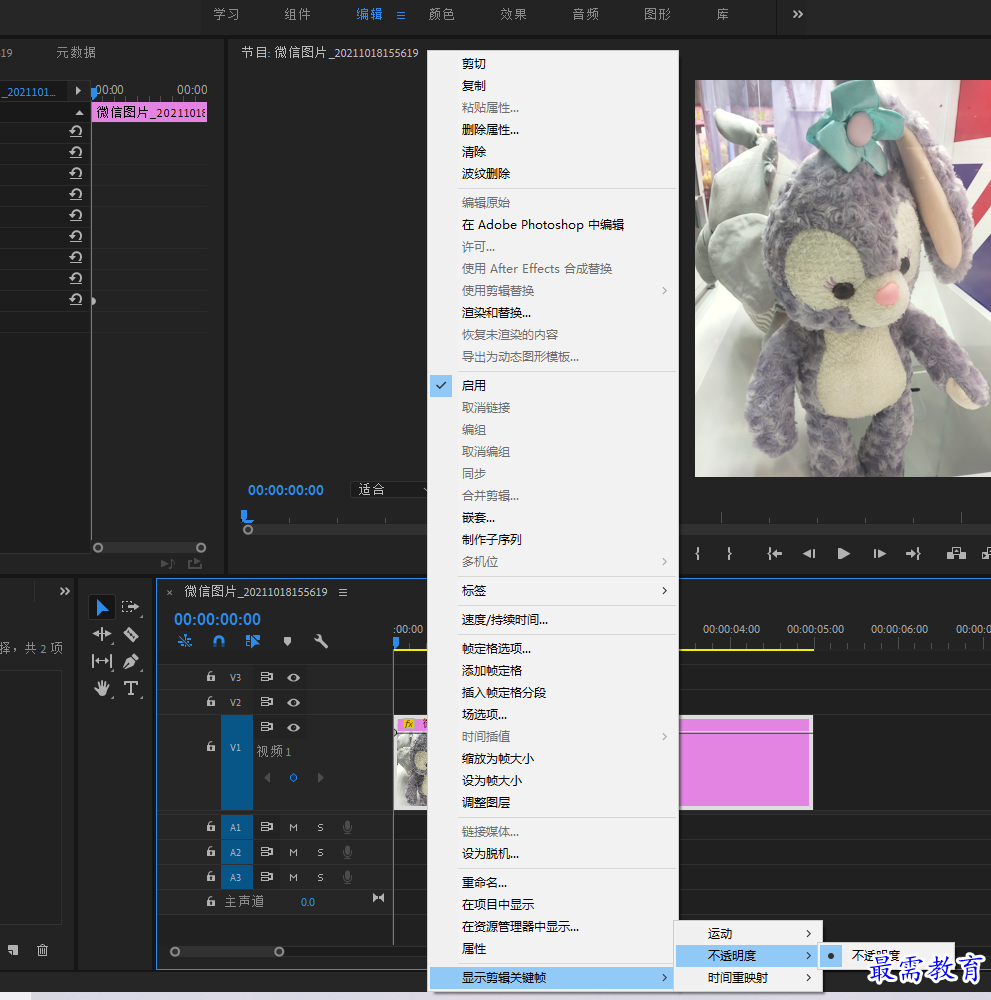Click program monitor playhead marker
The height and width of the screenshot is (1000, 991).
pyautogui.click(x=245, y=515)
